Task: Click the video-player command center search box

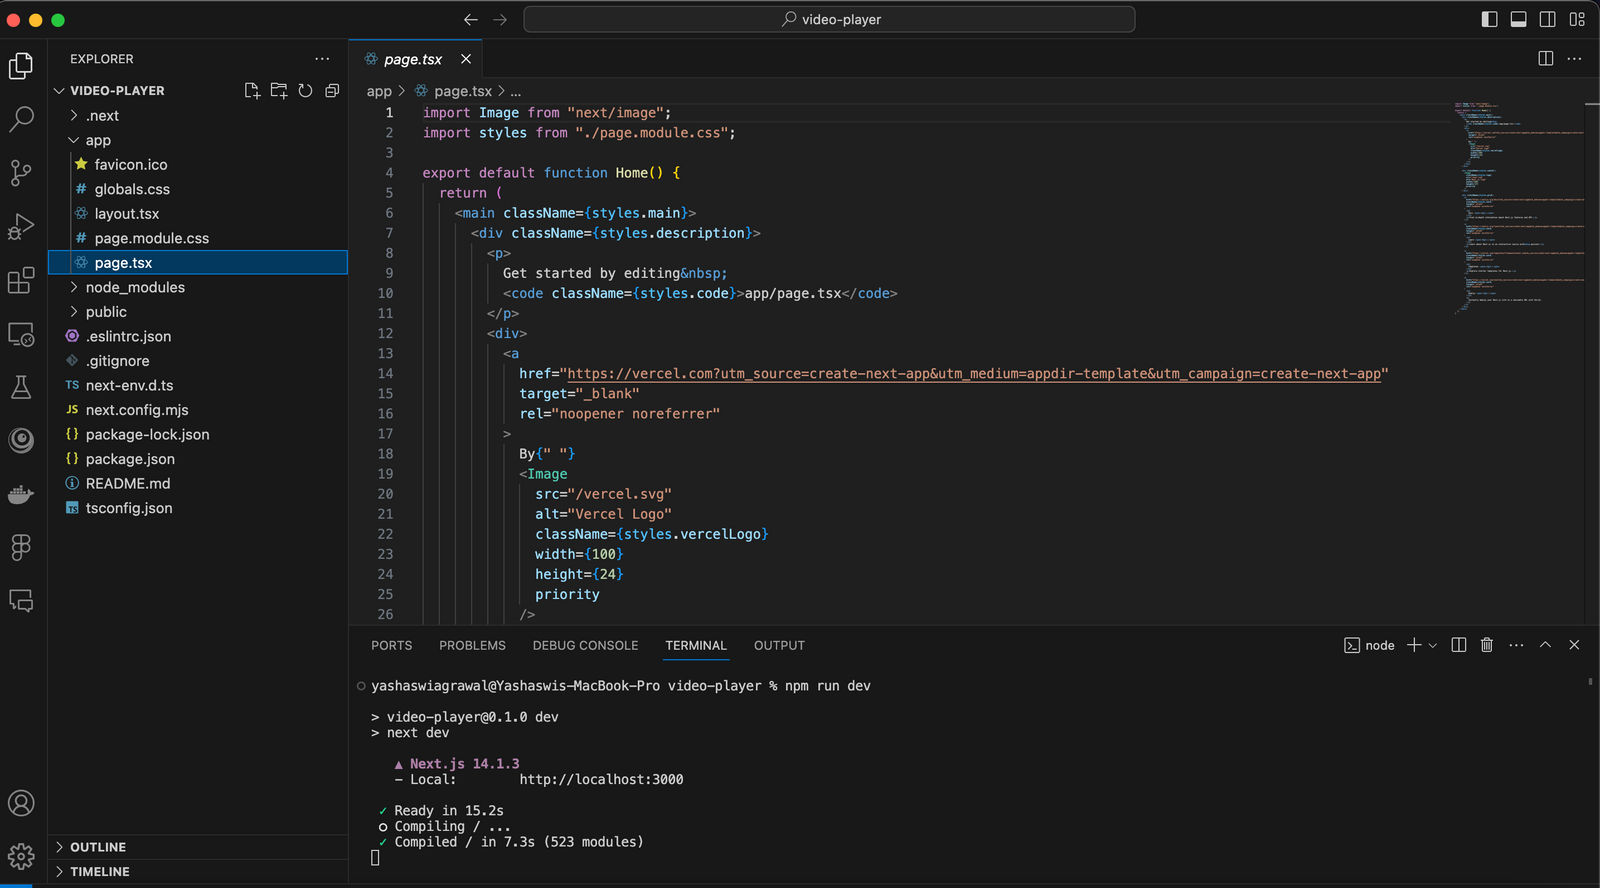Action: [x=829, y=19]
